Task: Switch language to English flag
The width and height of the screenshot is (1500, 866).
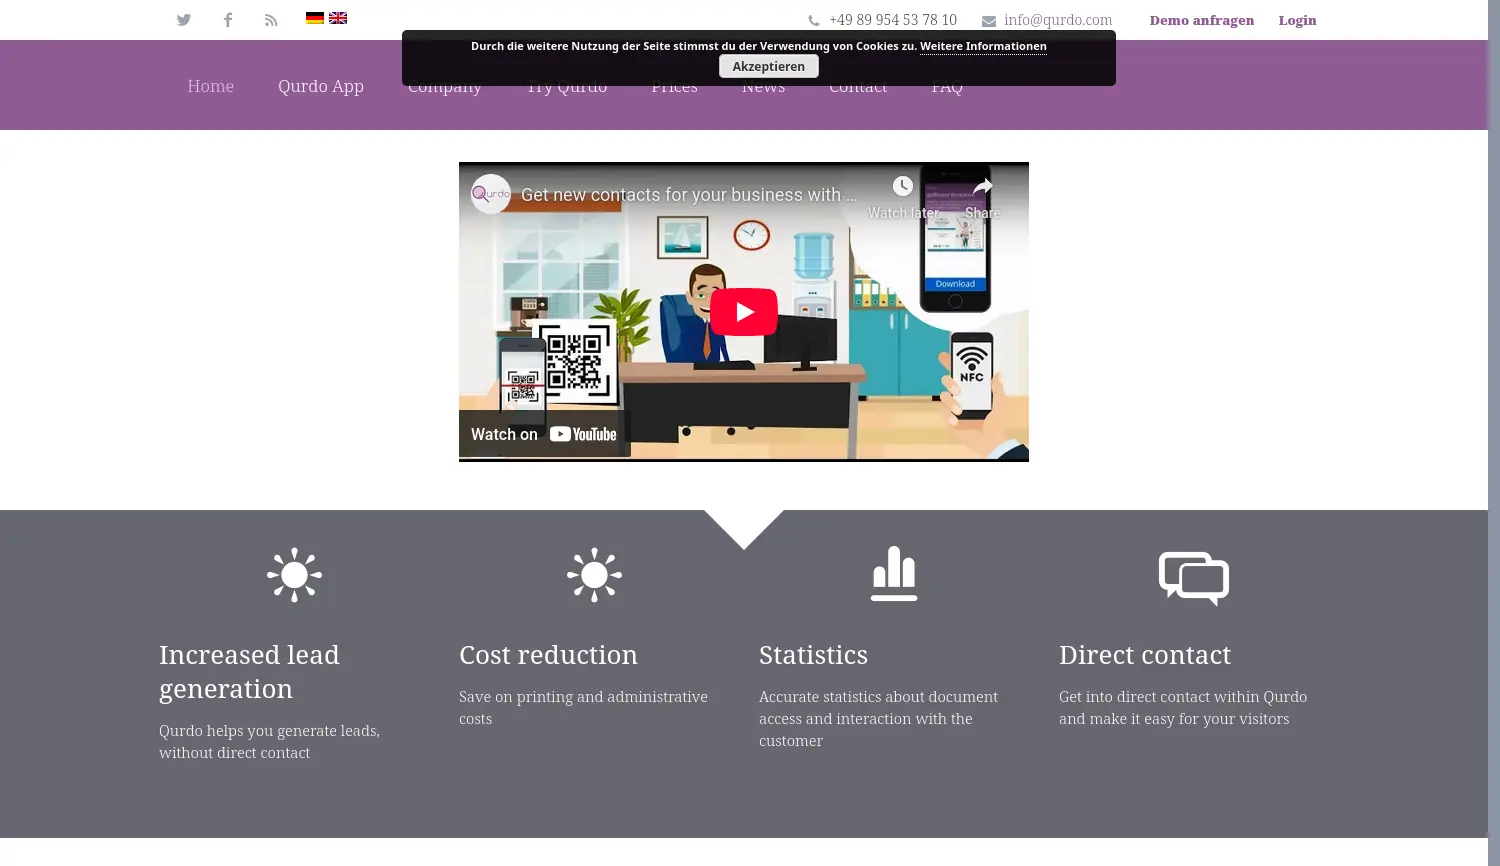Action: 338,18
